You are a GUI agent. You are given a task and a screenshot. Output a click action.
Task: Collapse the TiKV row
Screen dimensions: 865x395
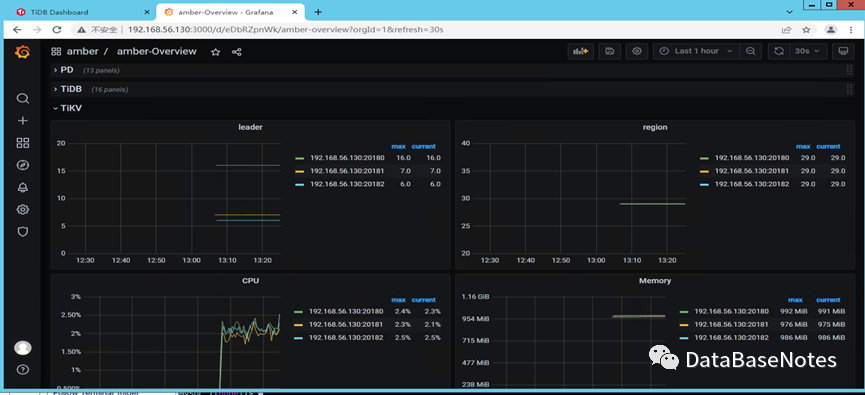coord(71,108)
